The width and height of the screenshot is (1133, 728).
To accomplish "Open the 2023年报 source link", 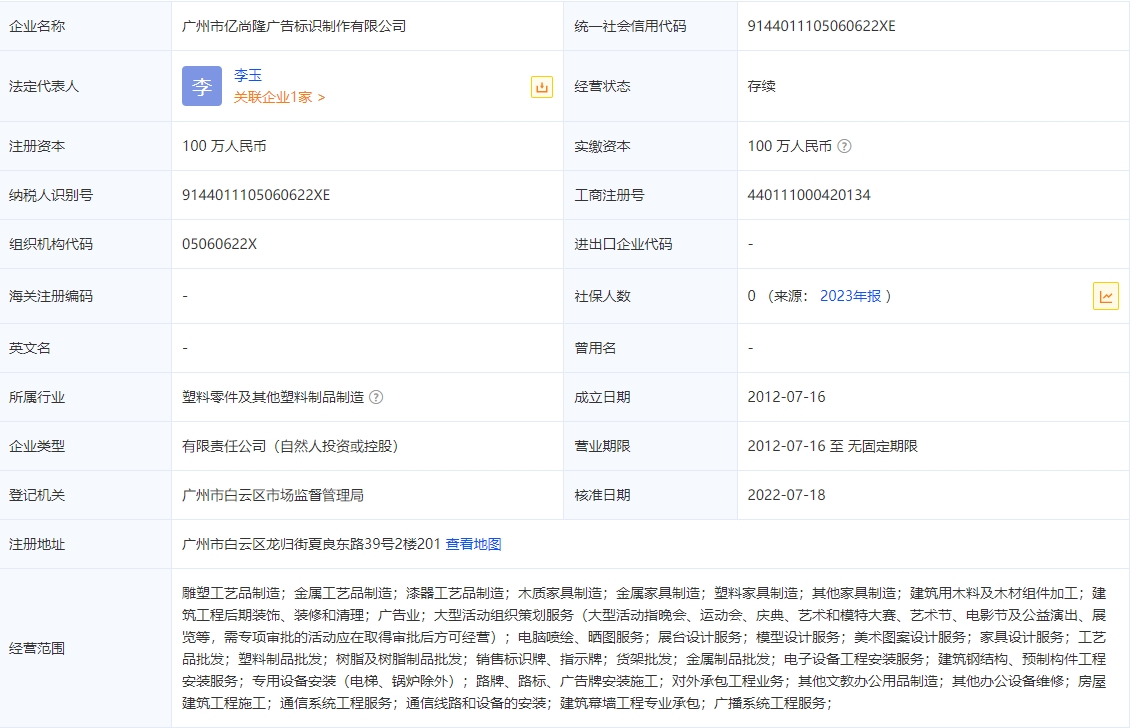I will [x=850, y=296].
